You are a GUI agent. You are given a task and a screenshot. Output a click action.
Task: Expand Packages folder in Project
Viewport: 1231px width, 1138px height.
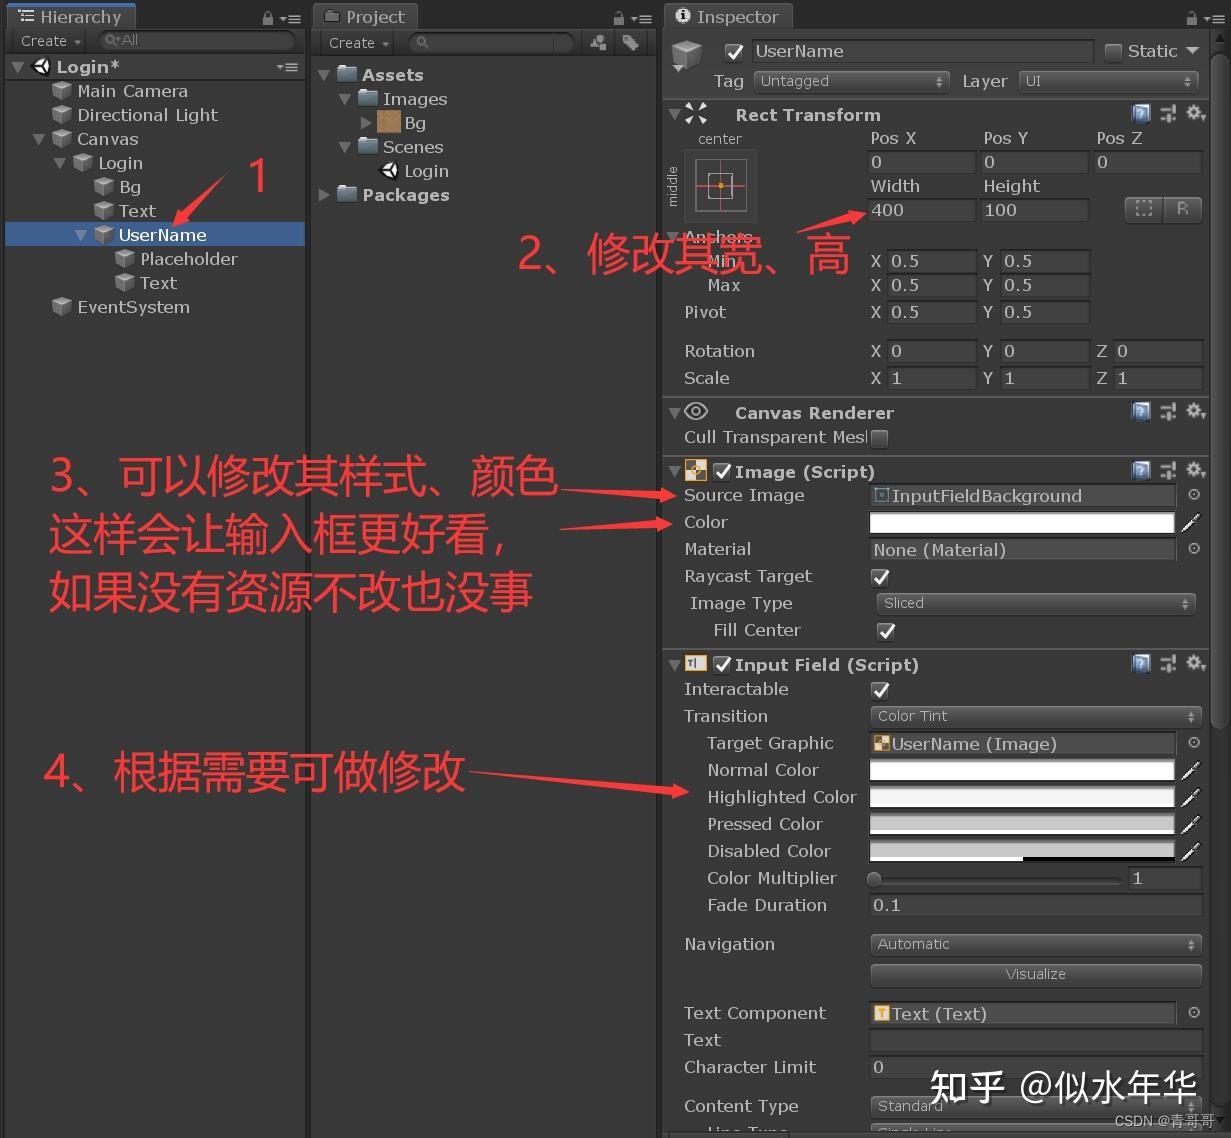click(324, 195)
